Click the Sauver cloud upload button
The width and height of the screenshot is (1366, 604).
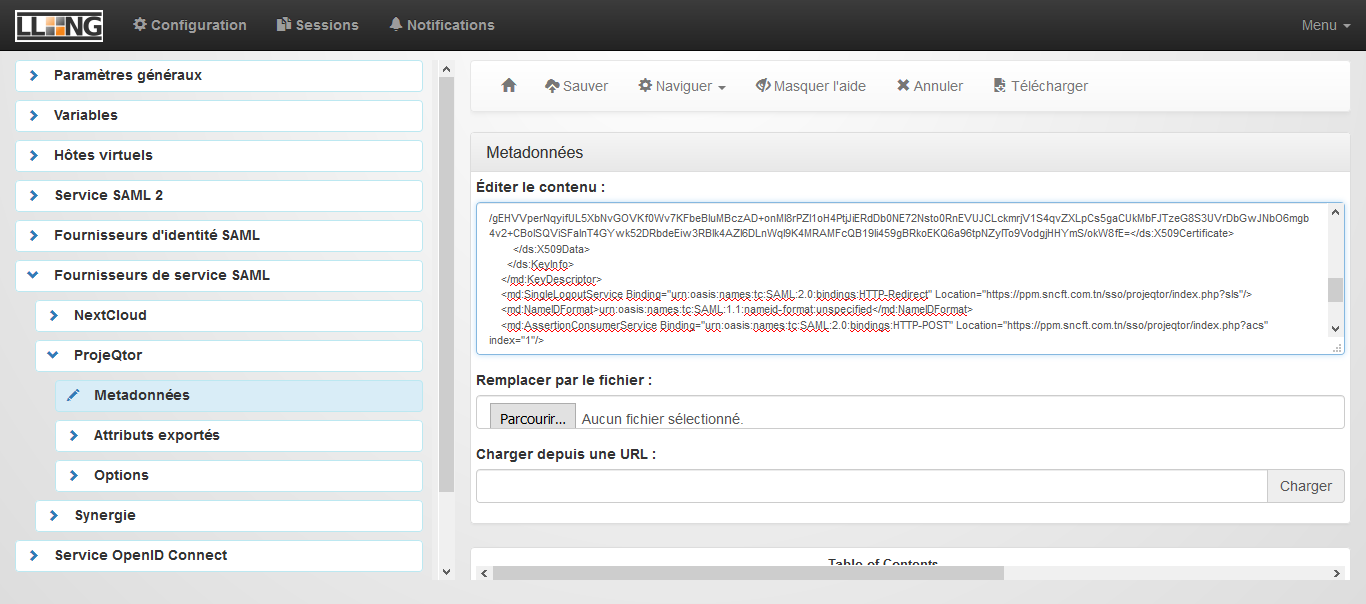coord(576,86)
